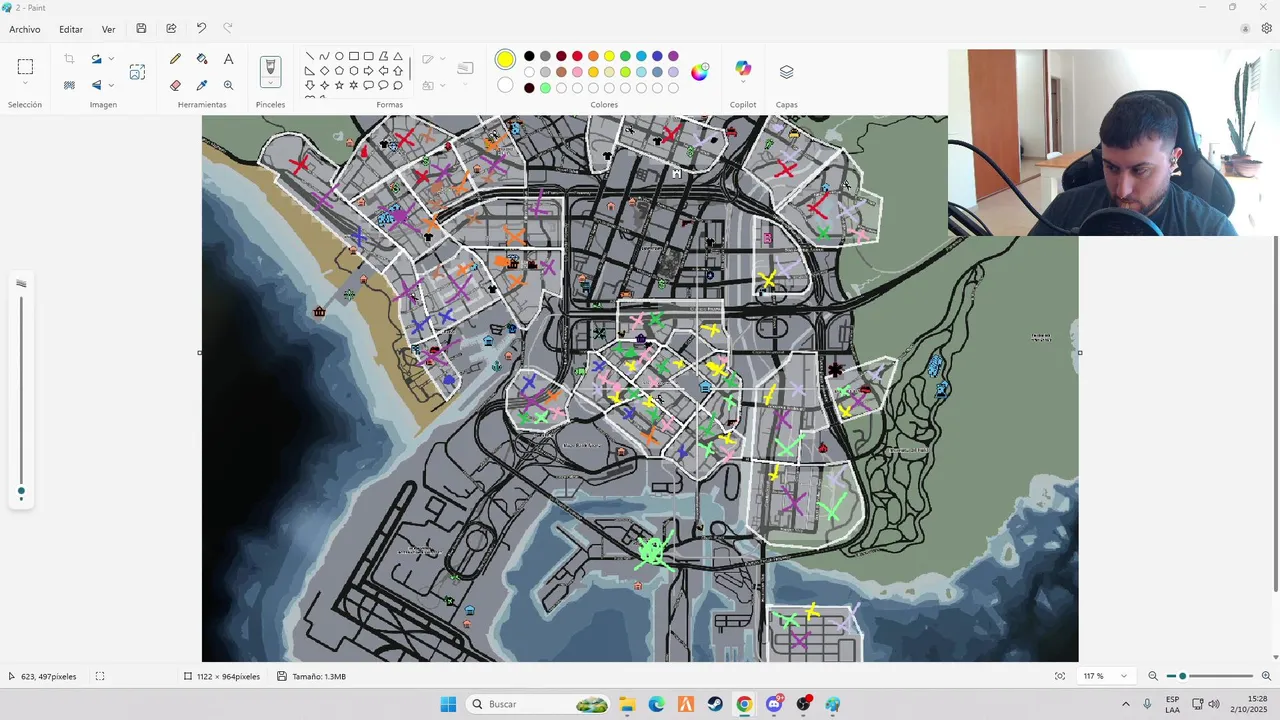
Task: Open the Ver menu
Action: point(108,29)
